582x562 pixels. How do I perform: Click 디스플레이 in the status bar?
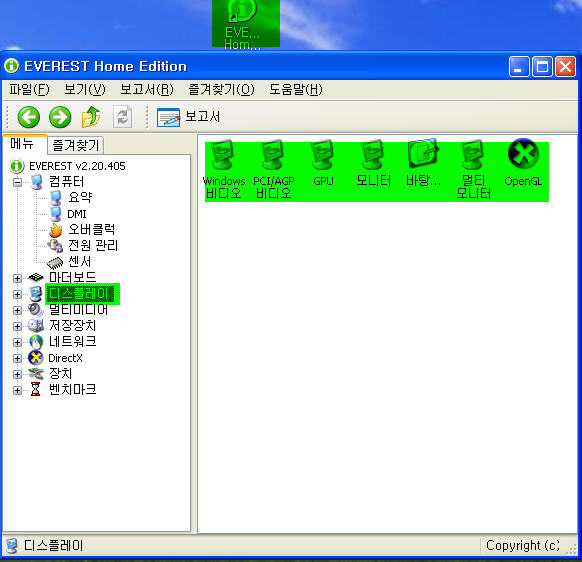pyautogui.click(x=53, y=545)
